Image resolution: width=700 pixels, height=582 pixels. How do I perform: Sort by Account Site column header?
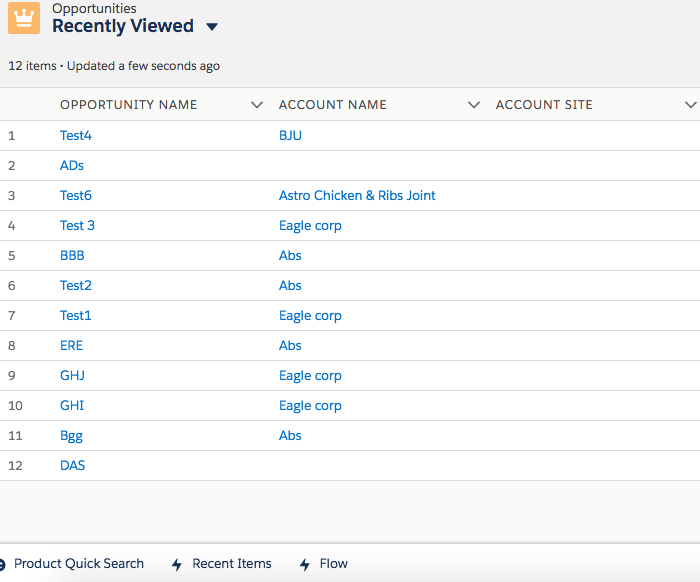(x=544, y=105)
